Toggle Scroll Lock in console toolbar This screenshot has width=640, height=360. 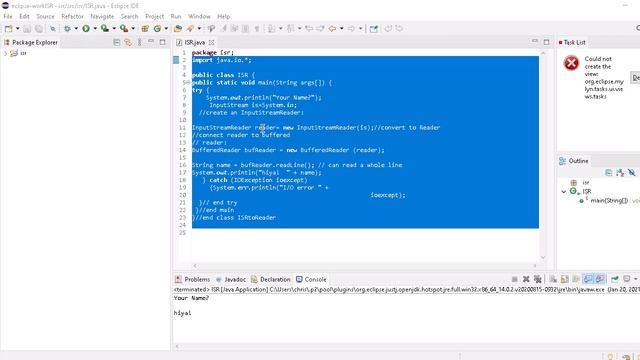tap(564, 279)
